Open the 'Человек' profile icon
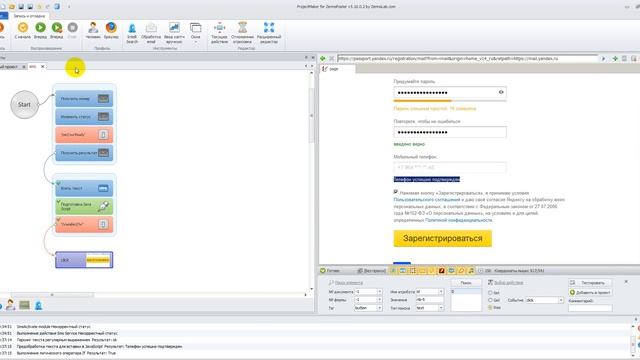Image resolution: width=640 pixels, height=360 pixels. [93, 27]
